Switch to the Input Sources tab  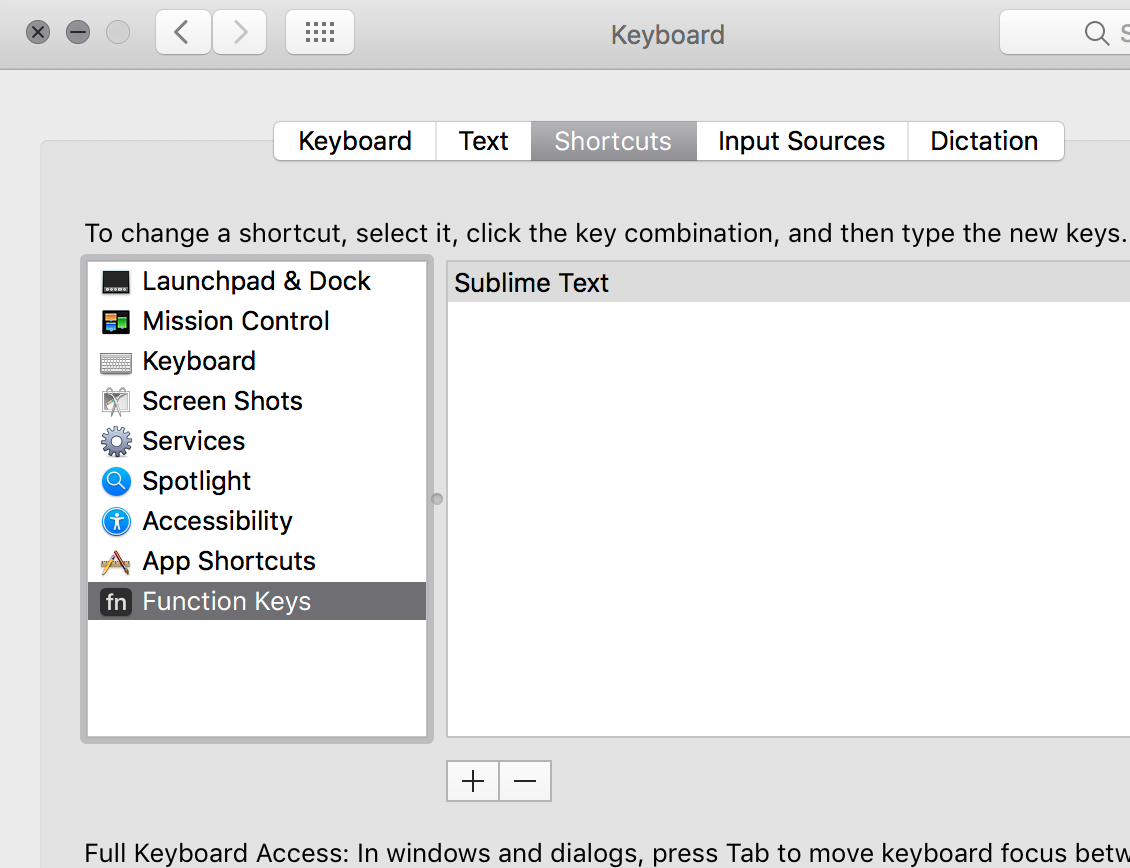801,141
